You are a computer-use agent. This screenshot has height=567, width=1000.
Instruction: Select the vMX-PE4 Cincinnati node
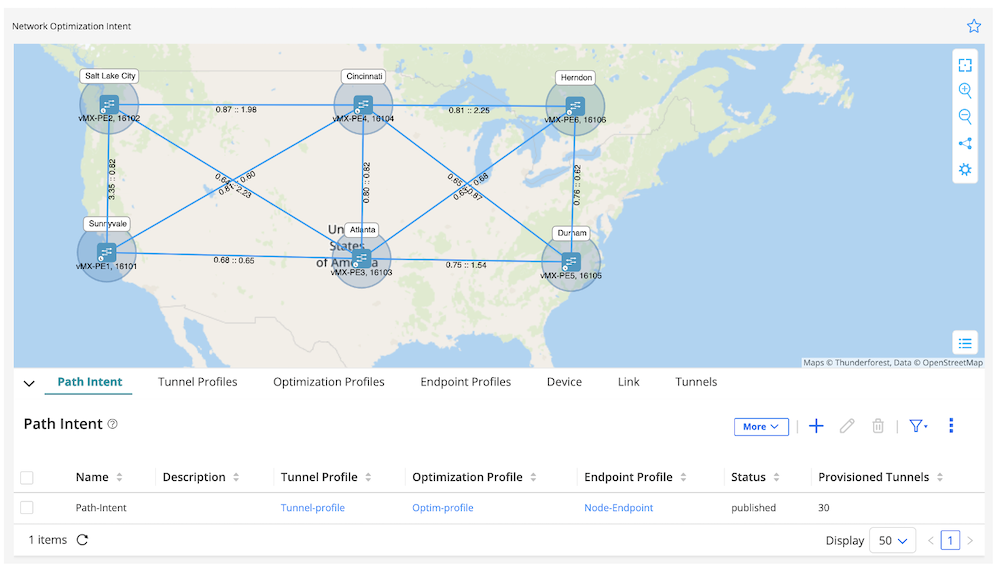coord(363,105)
